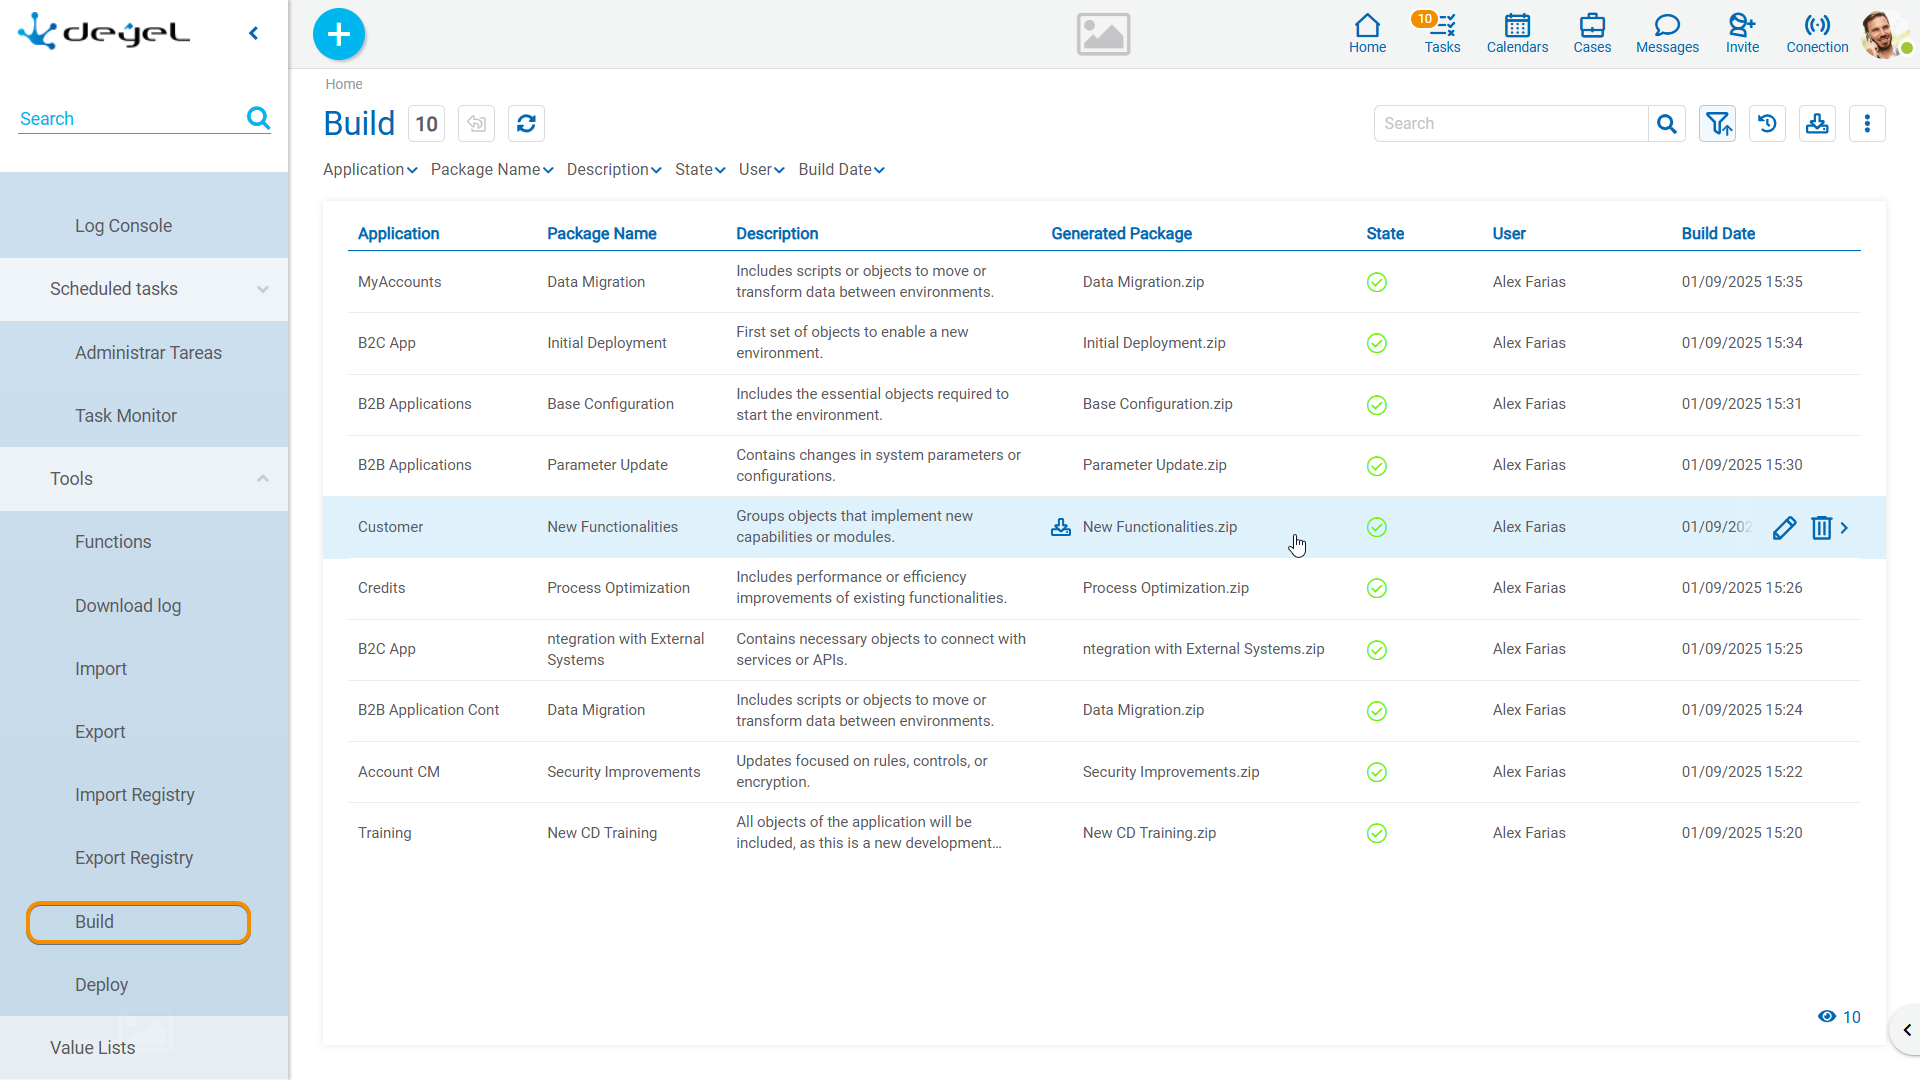Toggle the visible records eye indicator

click(1827, 1017)
